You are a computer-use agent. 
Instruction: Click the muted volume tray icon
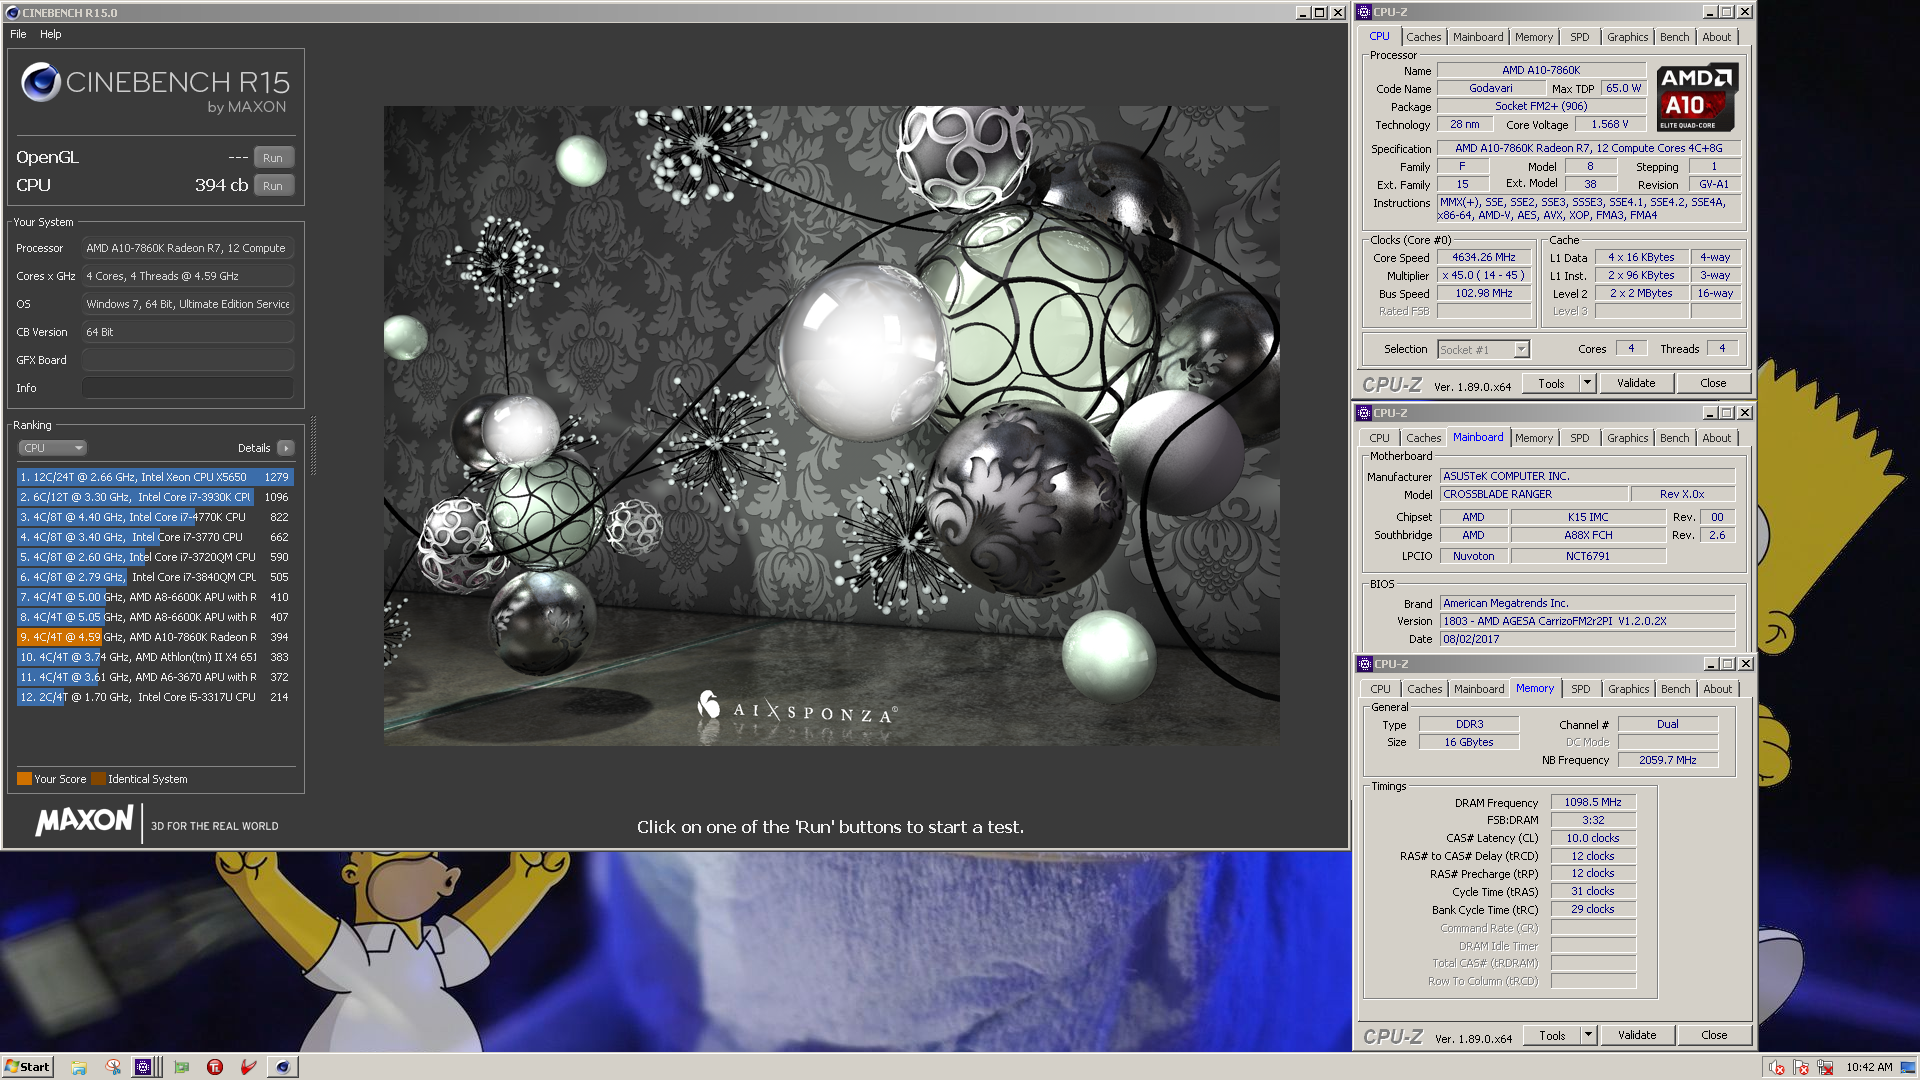click(x=1776, y=1067)
